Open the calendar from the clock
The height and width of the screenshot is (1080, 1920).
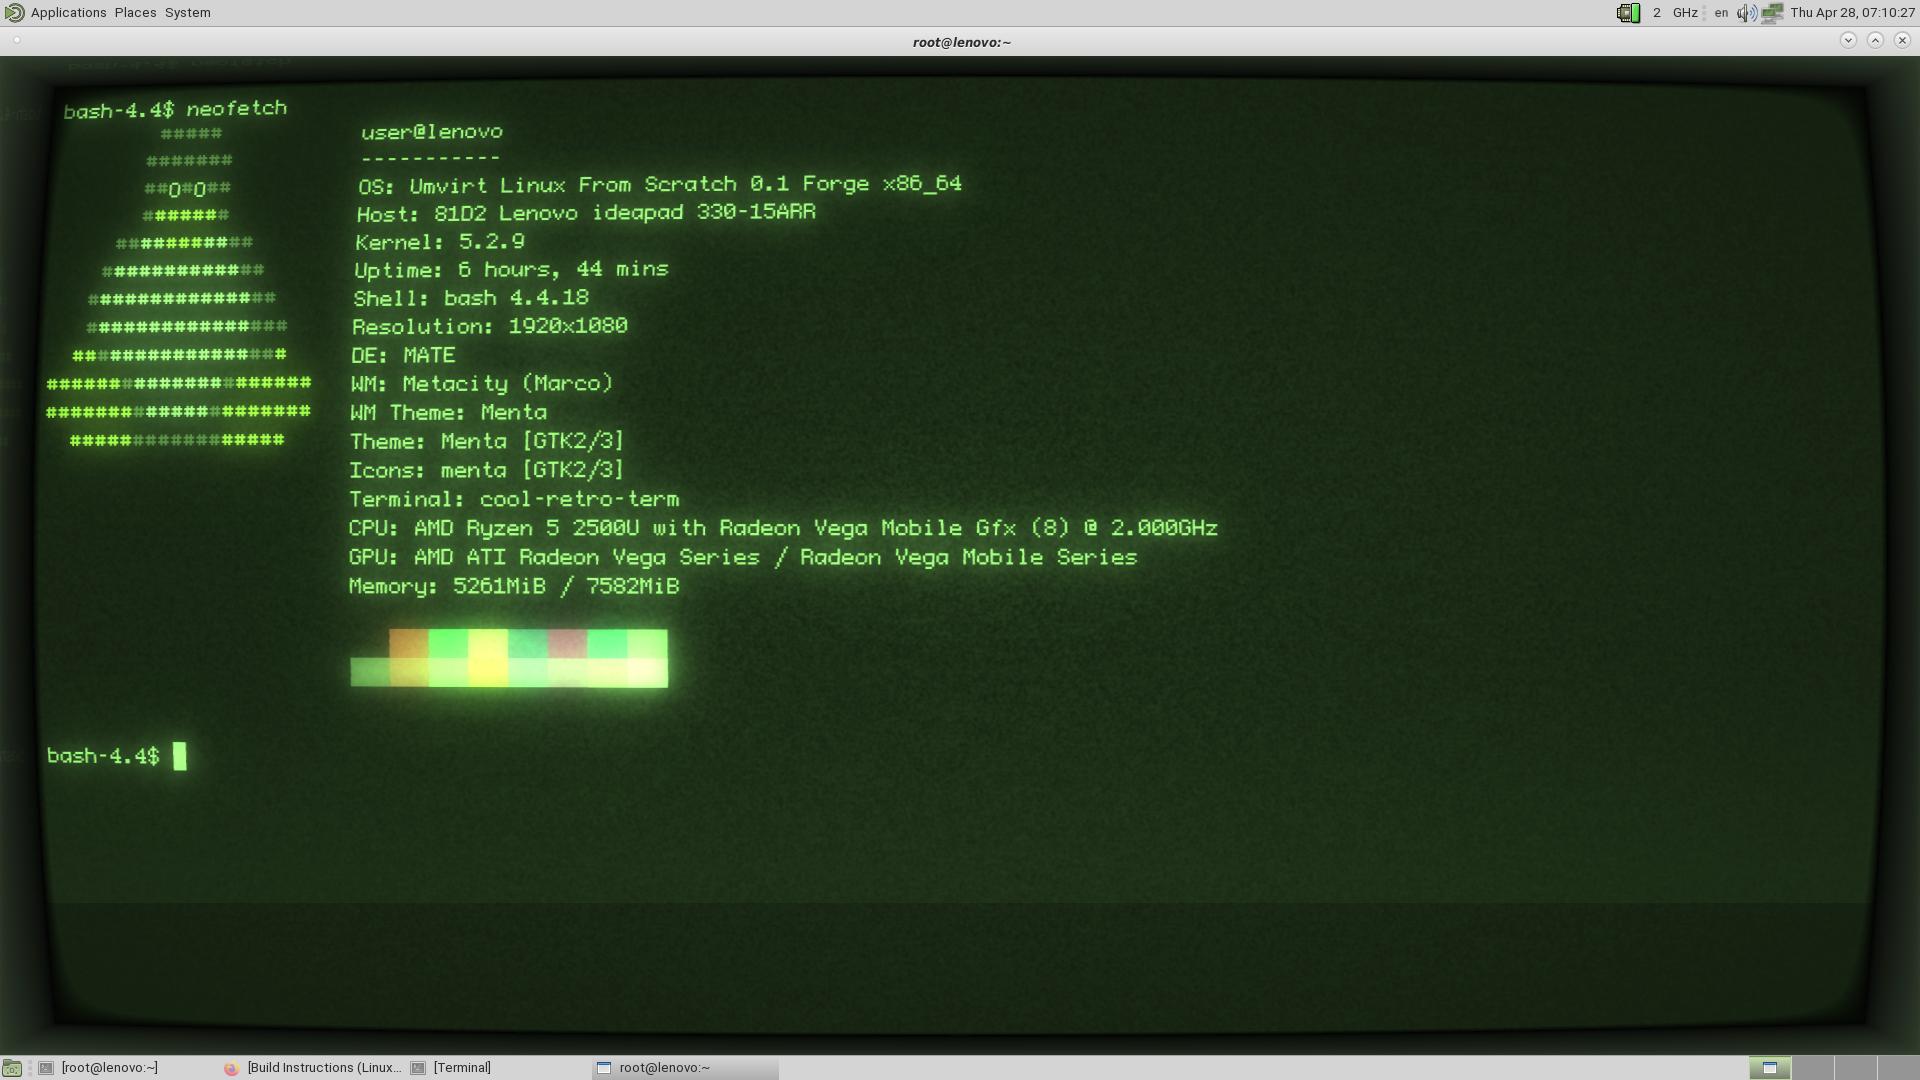[x=1852, y=13]
